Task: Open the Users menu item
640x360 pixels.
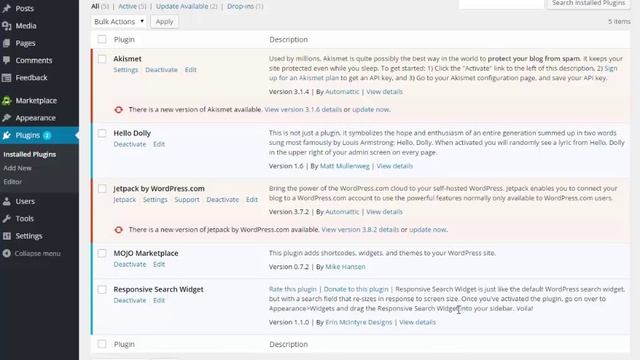Action: 25,201
